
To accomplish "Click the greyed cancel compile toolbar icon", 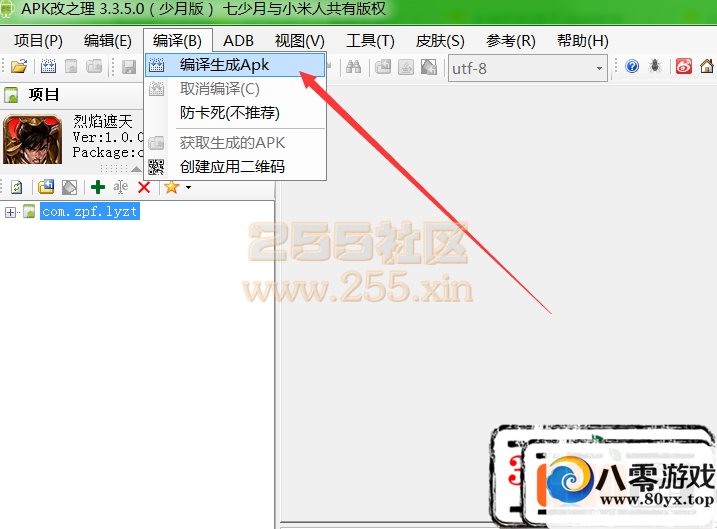I will coord(71,67).
